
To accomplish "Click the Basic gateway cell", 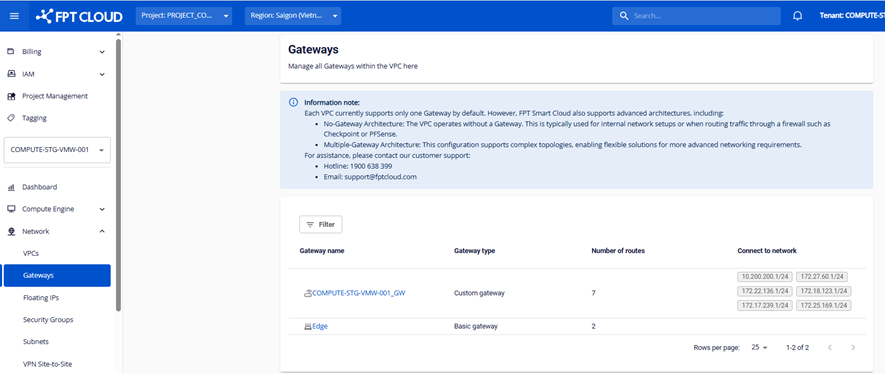I will click(x=476, y=326).
